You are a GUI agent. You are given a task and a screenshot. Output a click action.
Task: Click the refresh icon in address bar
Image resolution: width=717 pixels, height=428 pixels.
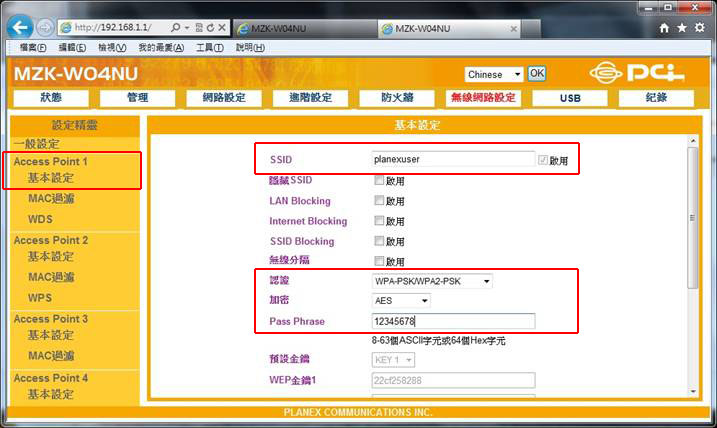(x=210, y=28)
